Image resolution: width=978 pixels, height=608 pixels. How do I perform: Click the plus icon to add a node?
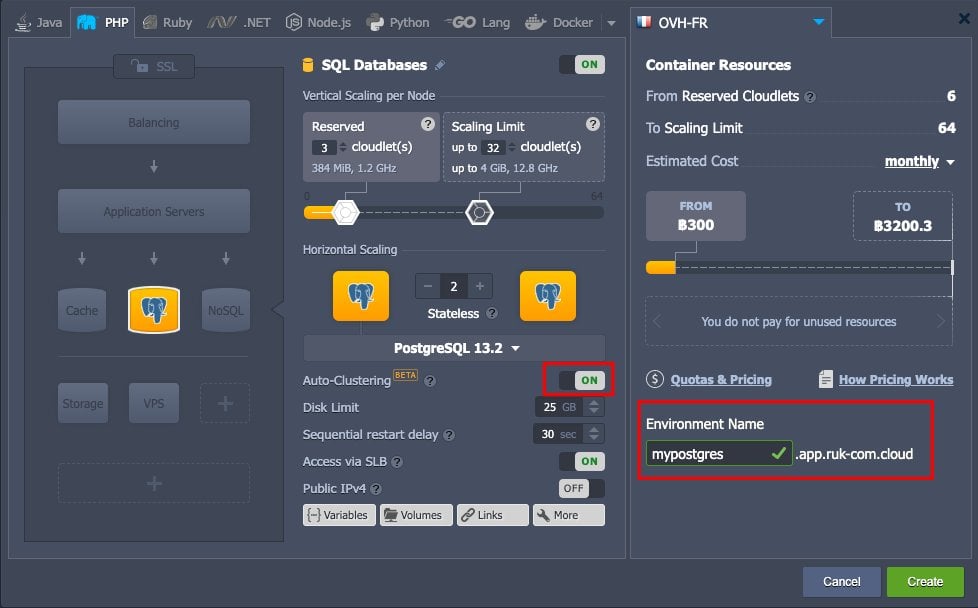click(x=480, y=286)
